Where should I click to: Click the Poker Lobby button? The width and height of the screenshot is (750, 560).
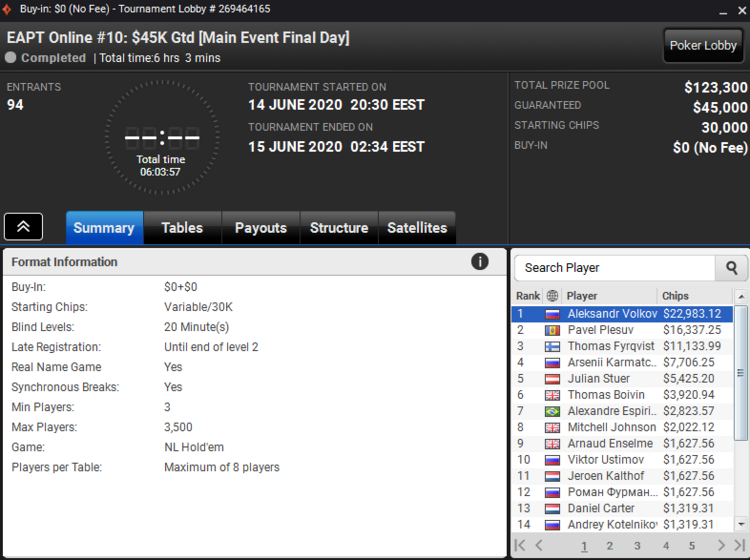click(703, 45)
